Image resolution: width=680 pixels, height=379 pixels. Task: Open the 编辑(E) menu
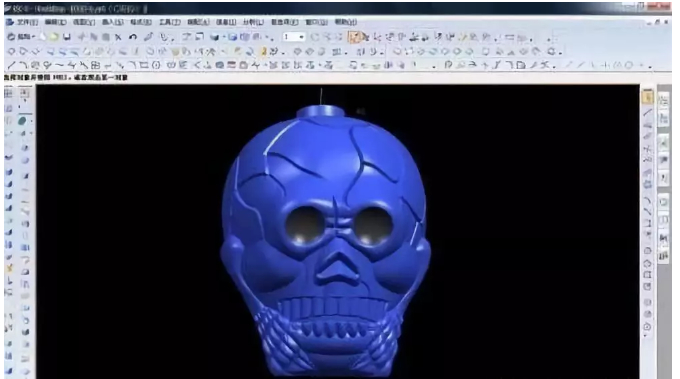[x=56, y=22]
